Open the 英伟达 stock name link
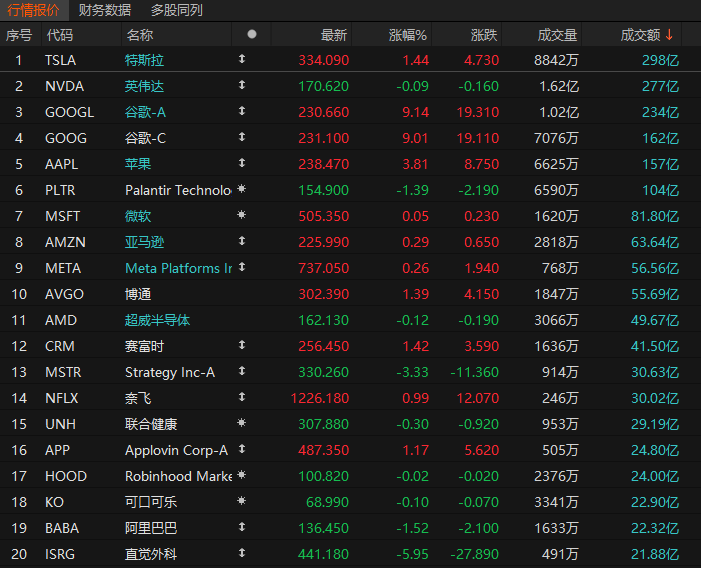The image size is (701, 568). click(x=144, y=86)
